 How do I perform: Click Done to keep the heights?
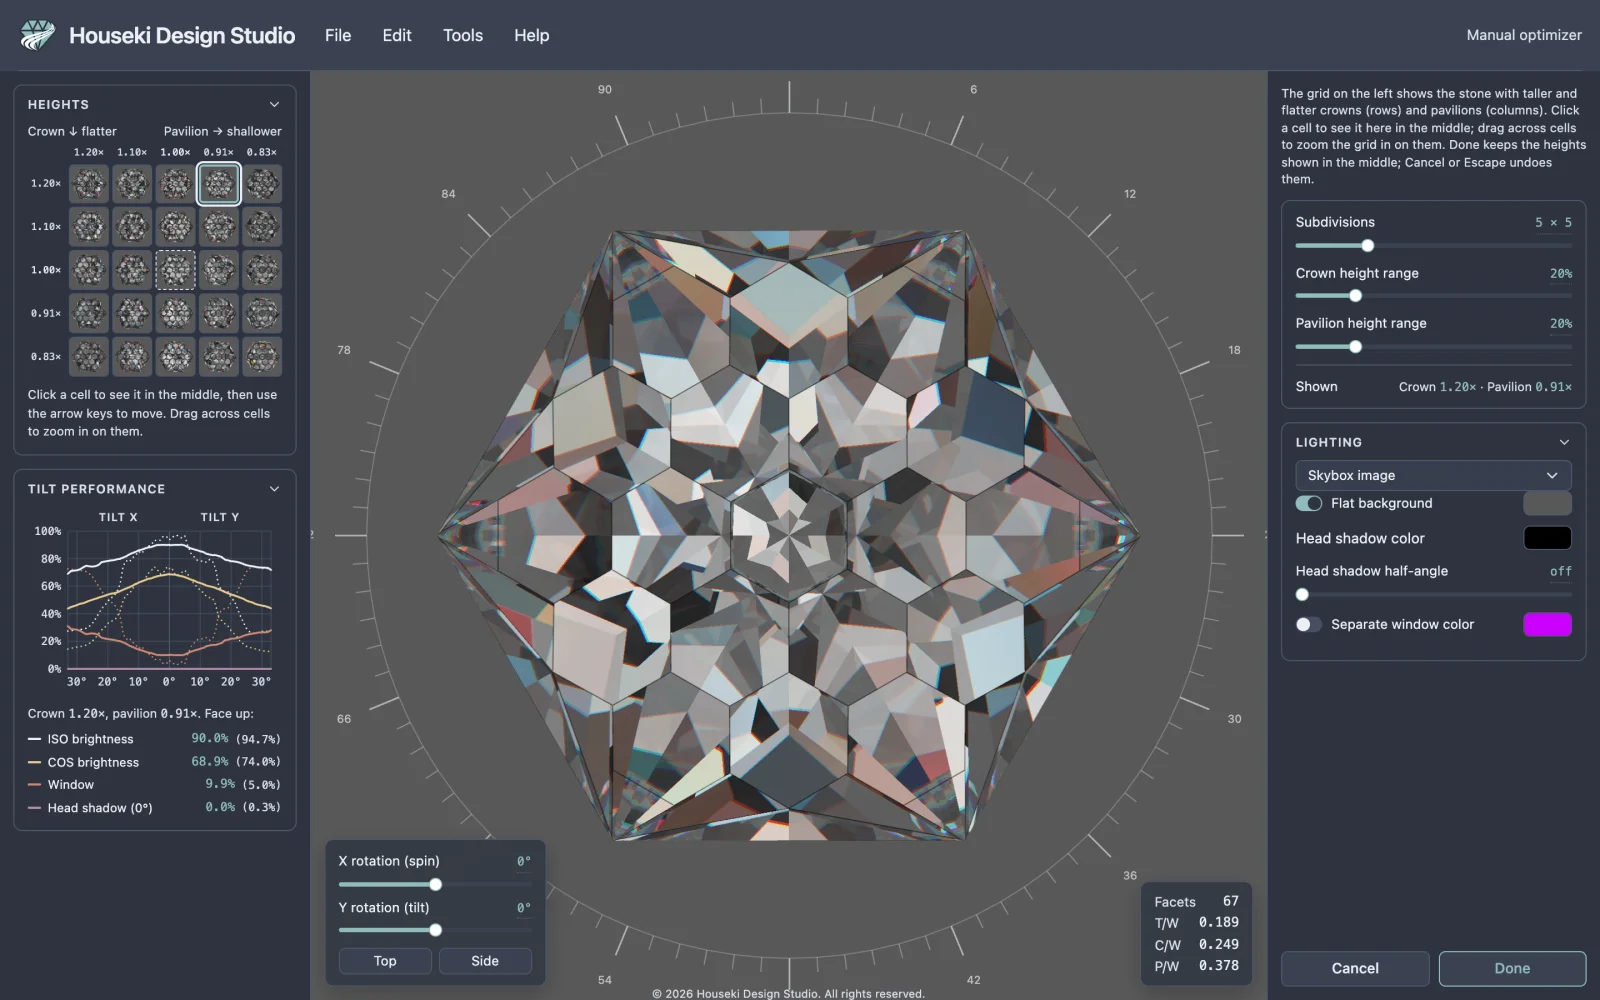1512,968
